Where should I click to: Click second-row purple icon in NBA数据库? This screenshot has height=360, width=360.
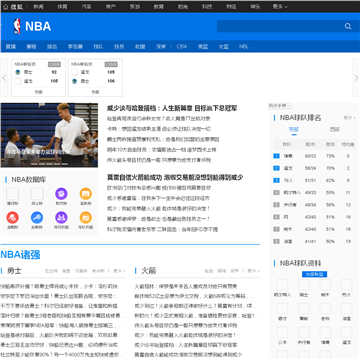tap(61, 218)
